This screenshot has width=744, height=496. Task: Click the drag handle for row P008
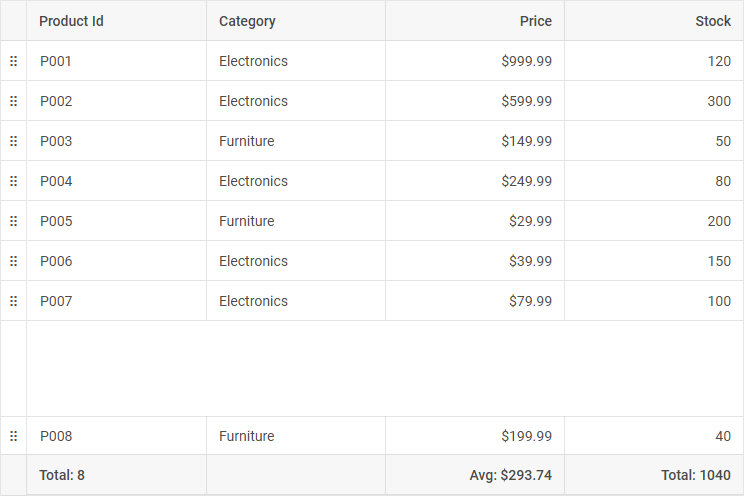click(13, 436)
